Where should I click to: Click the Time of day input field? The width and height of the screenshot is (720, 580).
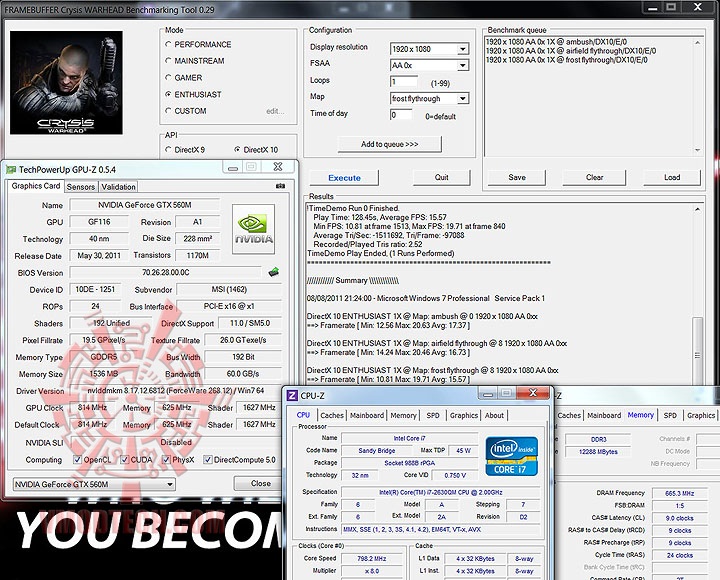coord(401,115)
